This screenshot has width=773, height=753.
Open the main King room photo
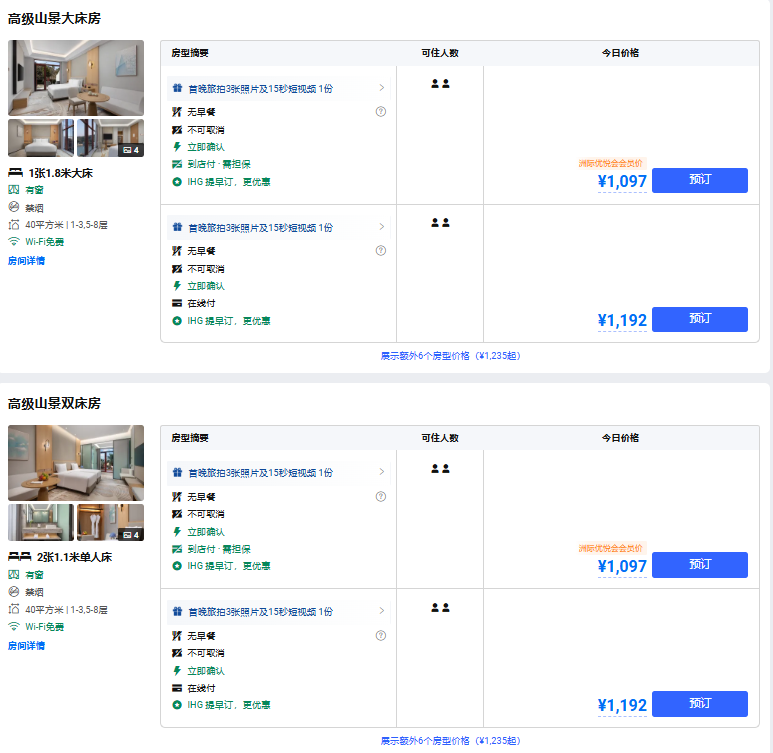point(76,78)
